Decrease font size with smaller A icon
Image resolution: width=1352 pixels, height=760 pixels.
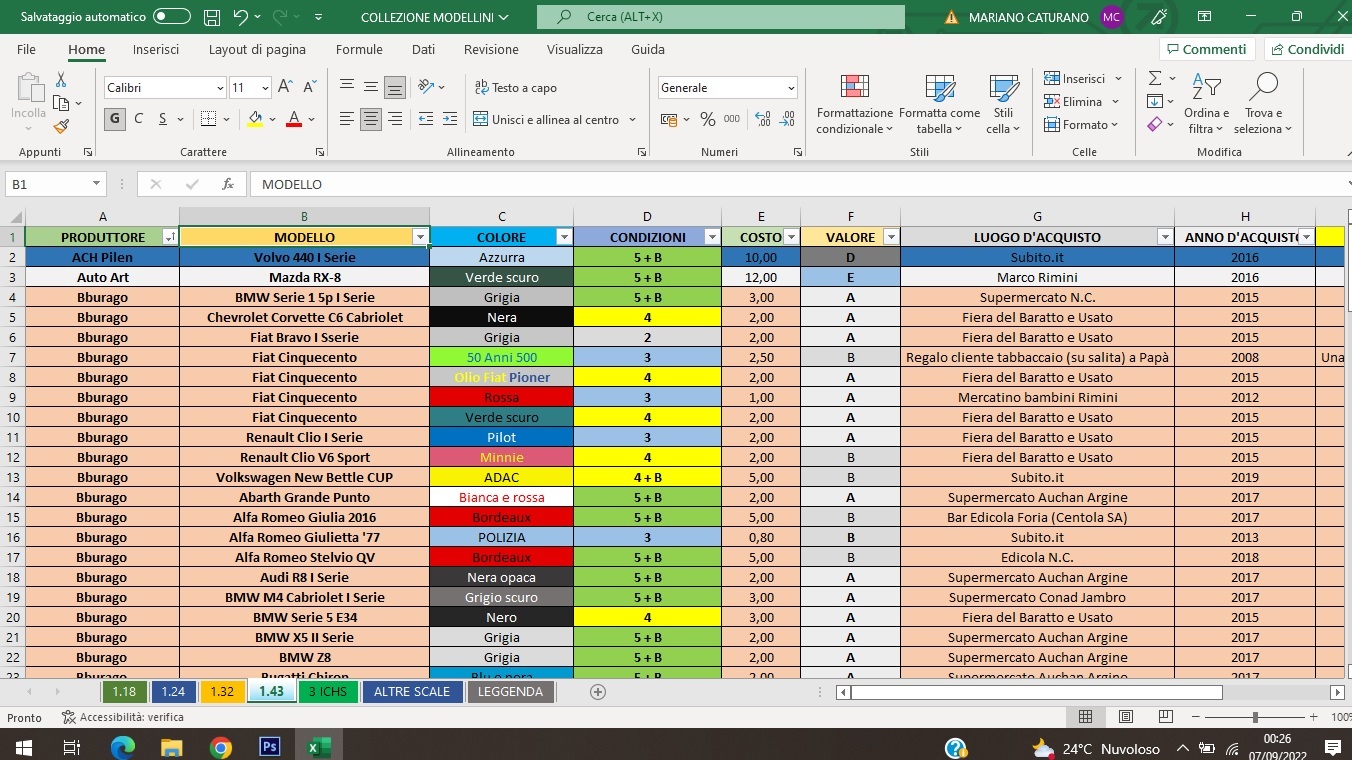(308, 87)
